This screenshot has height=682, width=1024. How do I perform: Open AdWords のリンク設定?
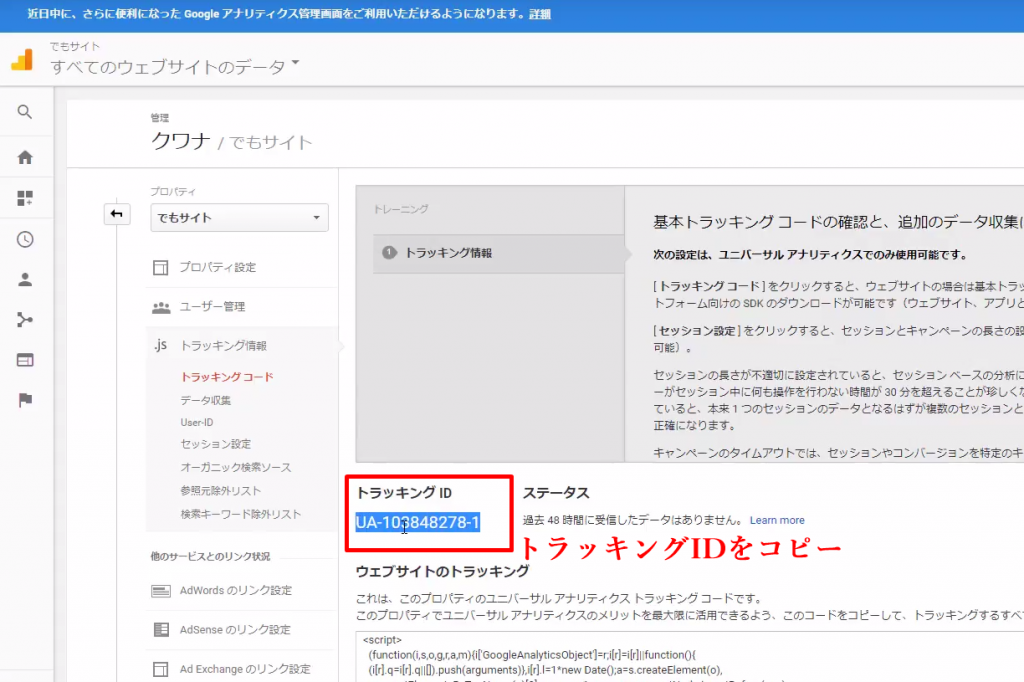point(236,591)
